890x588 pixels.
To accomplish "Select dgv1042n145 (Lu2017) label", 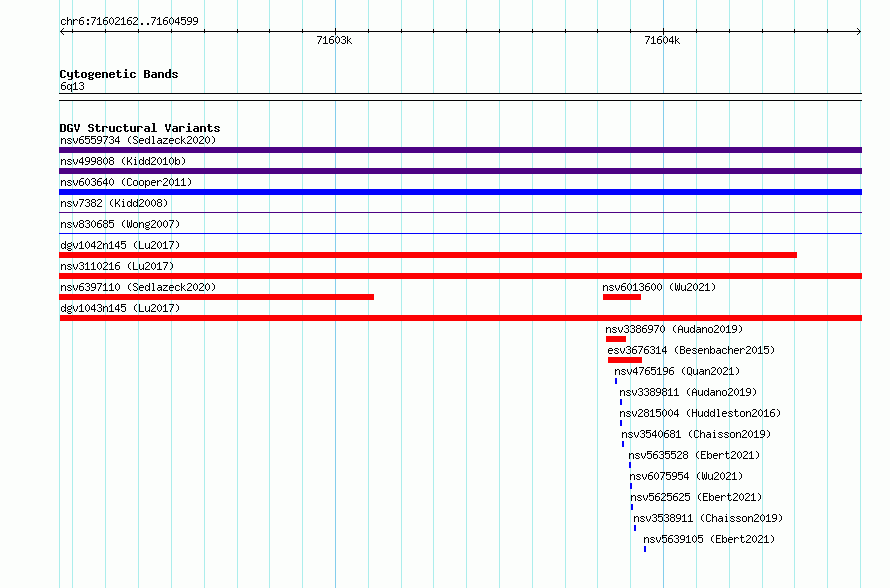I will tap(120, 245).
